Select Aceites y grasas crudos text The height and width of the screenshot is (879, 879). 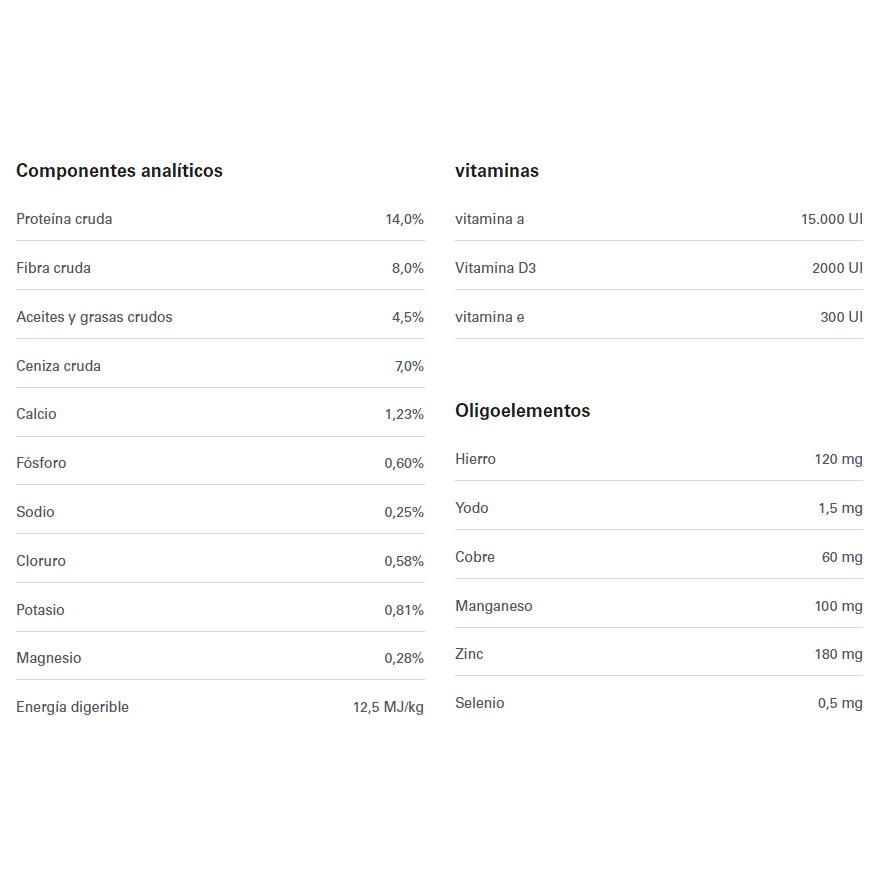coord(94,317)
